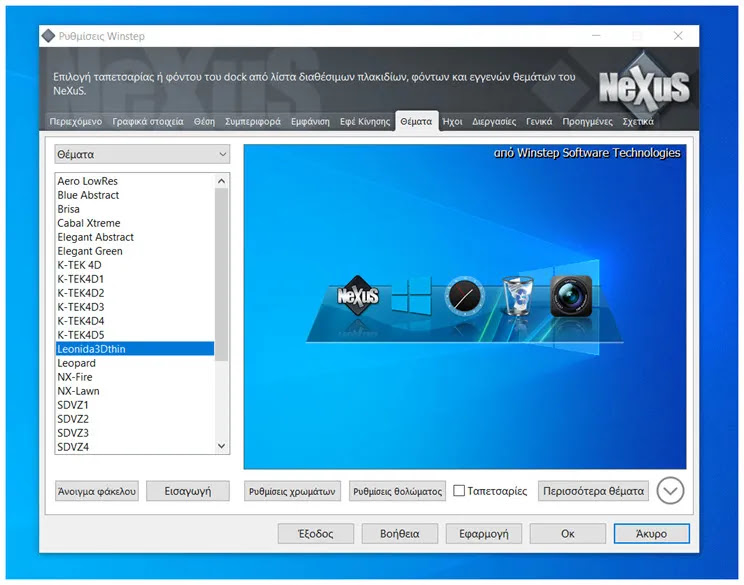
Task: Click the Βοήθεια button
Action: coord(400,534)
